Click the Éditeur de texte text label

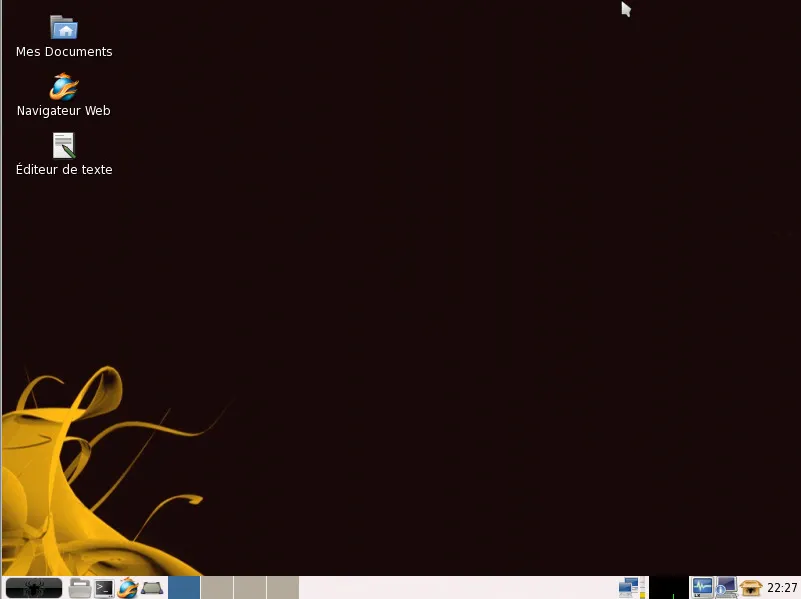click(64, 169)
